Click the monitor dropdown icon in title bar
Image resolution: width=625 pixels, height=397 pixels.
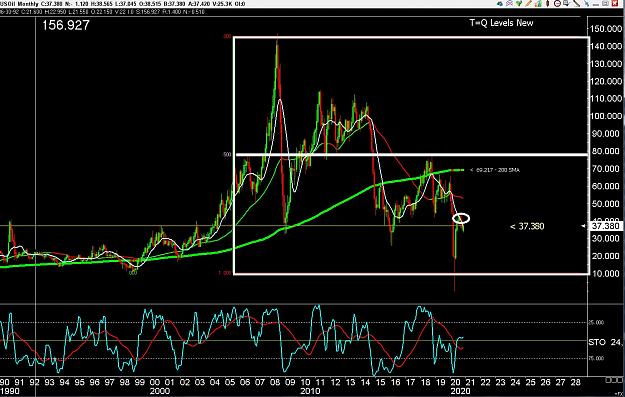pyautogui.click(x=566, y=4)
